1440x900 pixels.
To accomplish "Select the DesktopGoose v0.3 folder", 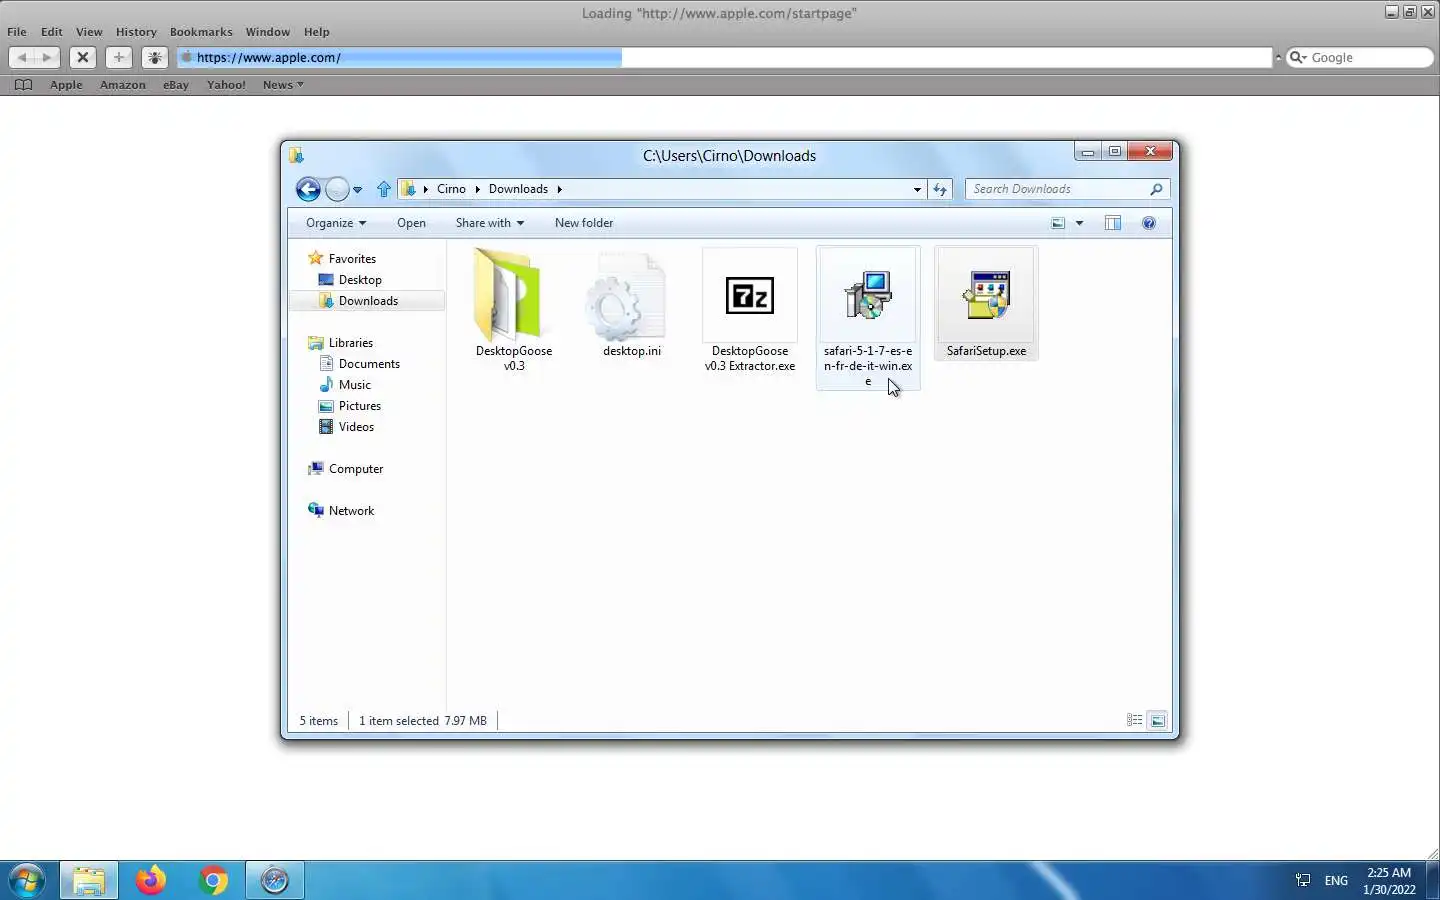I will point(514,311).
